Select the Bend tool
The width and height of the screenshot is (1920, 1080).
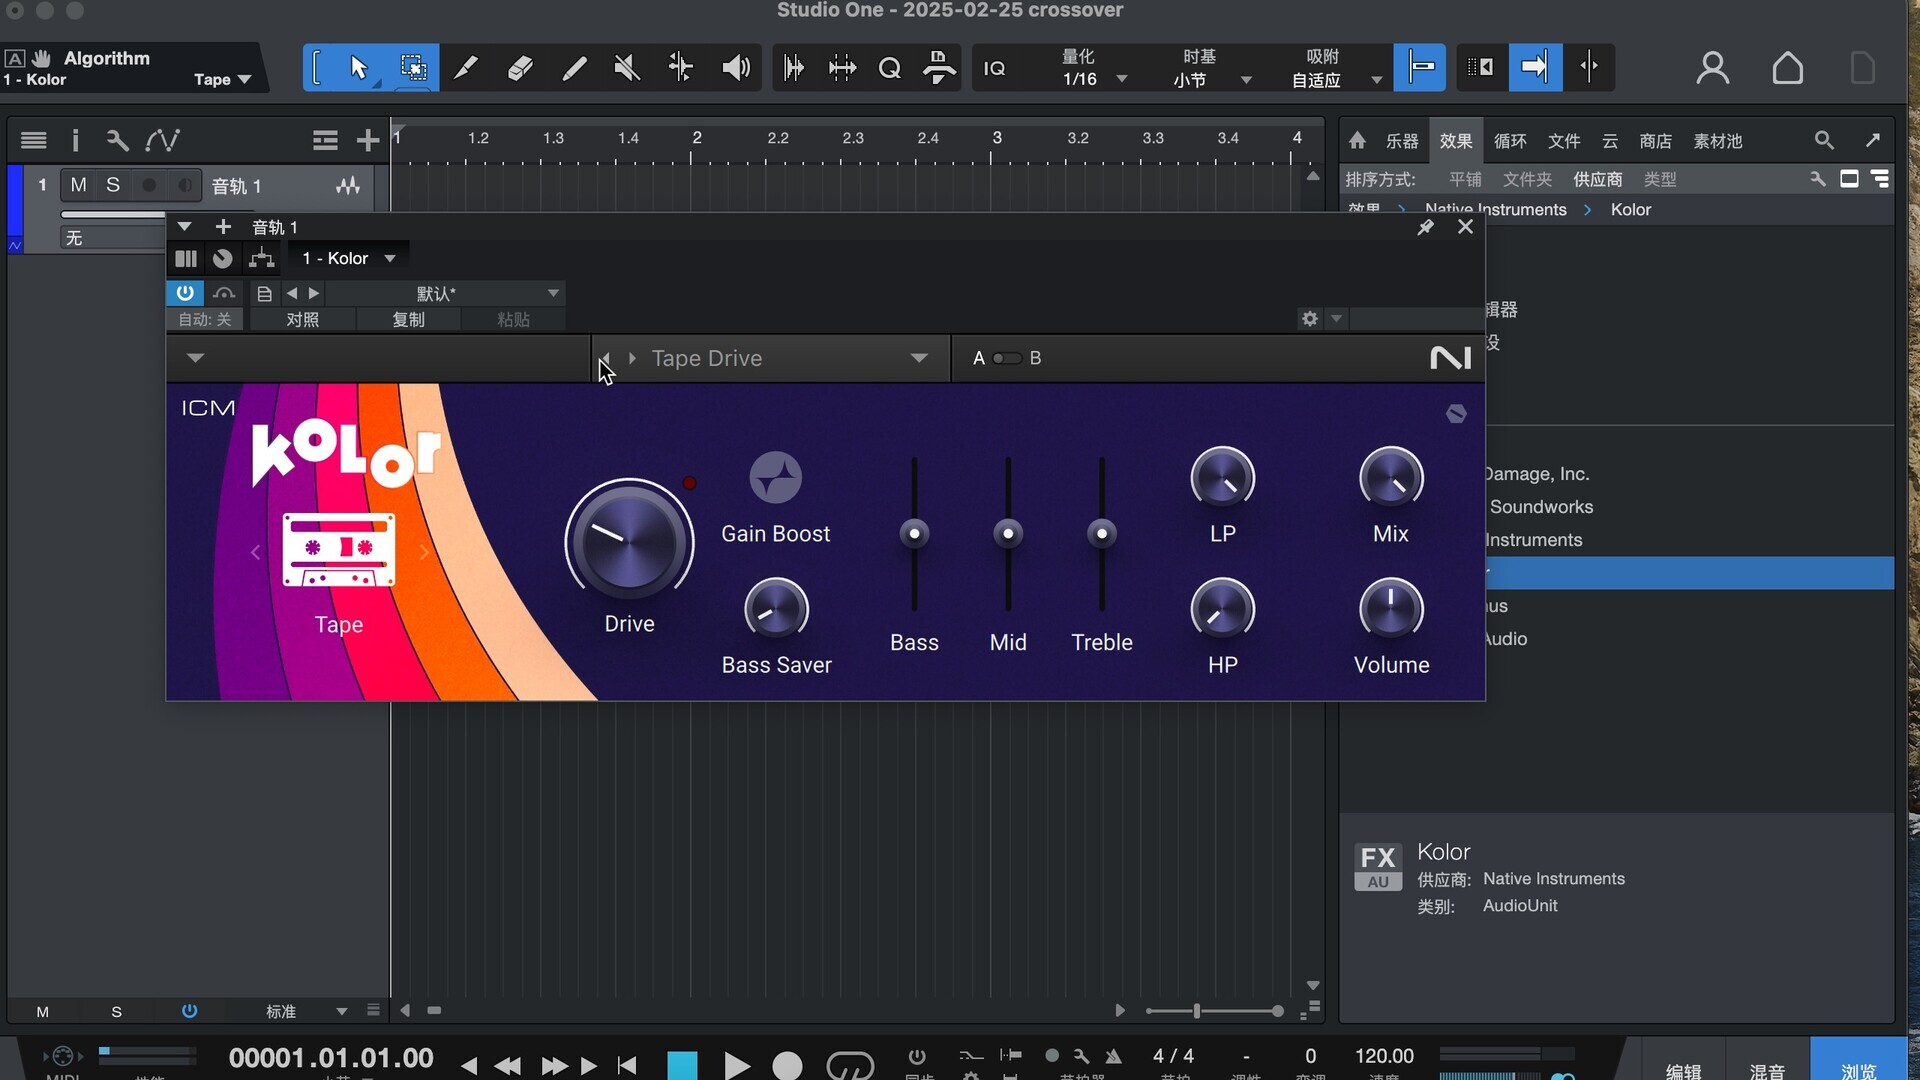681,68
